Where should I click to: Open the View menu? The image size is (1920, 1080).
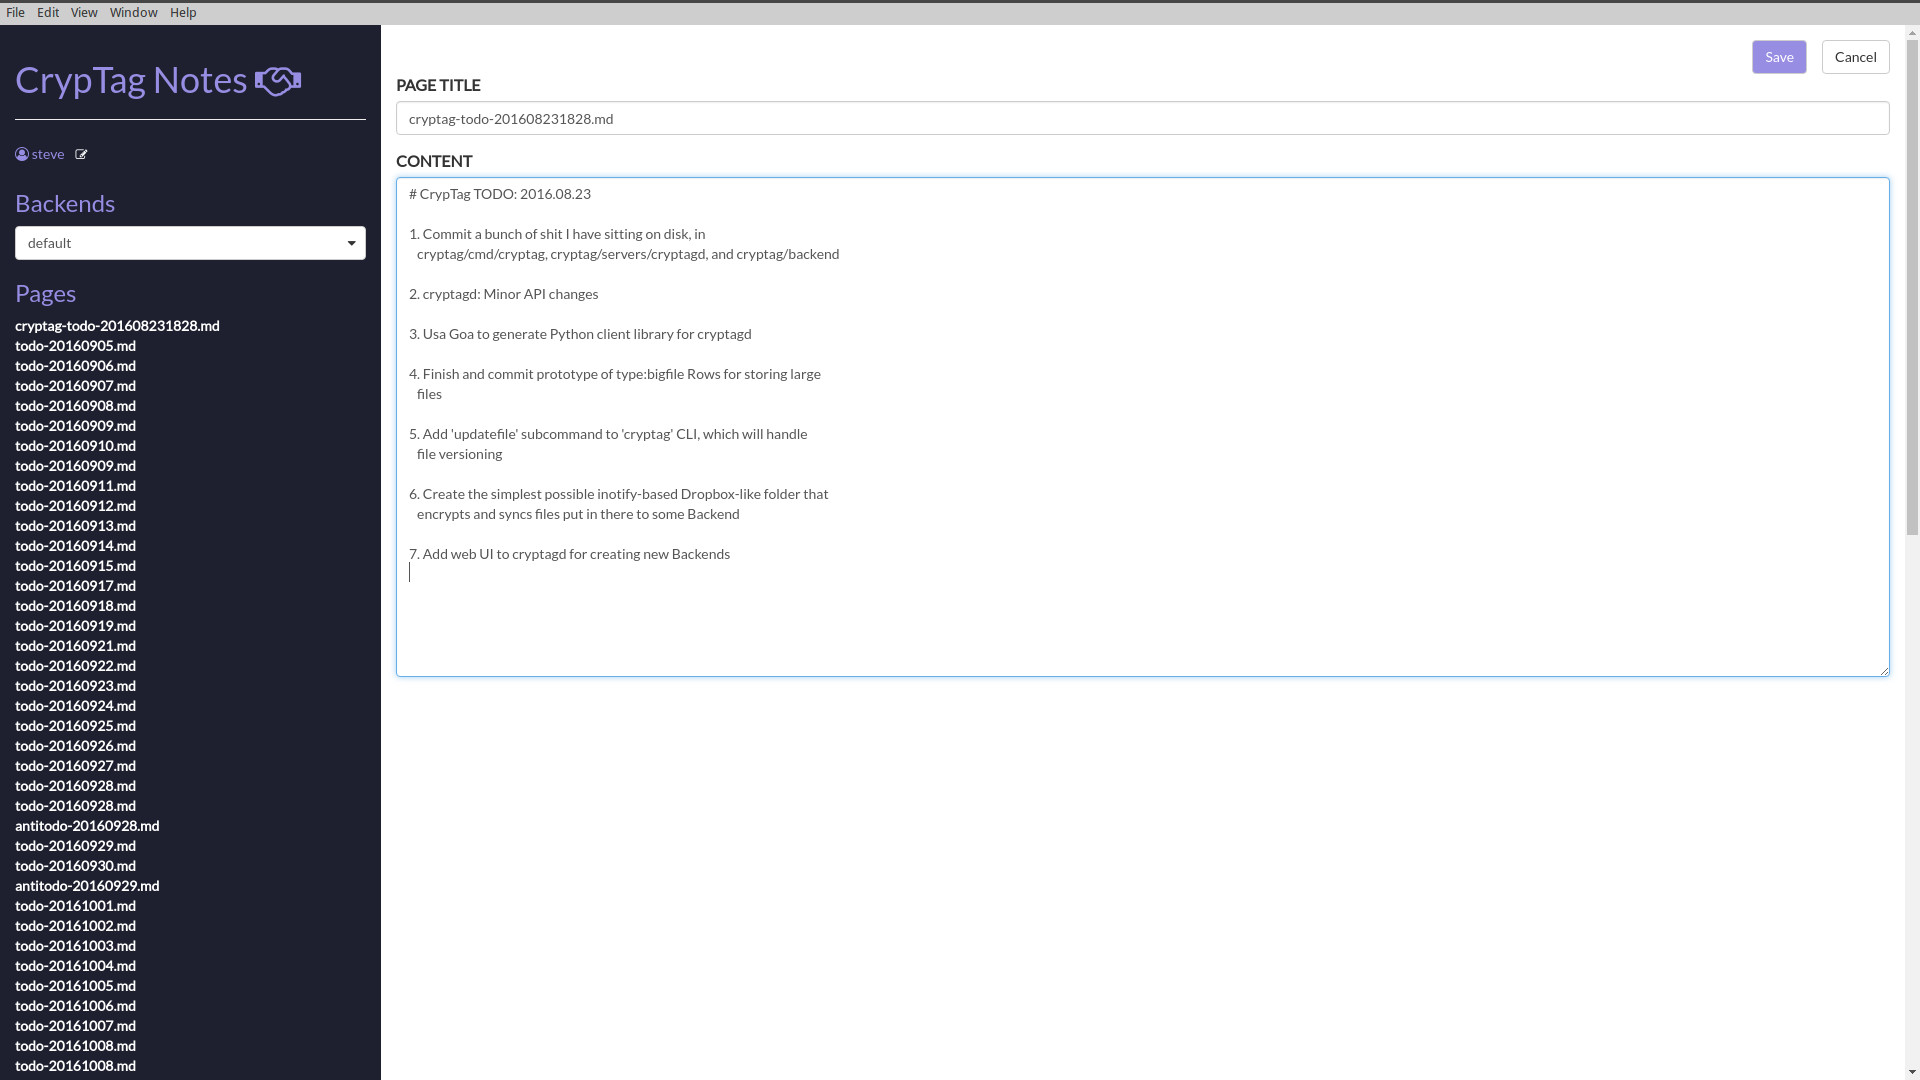coord(84,12)
